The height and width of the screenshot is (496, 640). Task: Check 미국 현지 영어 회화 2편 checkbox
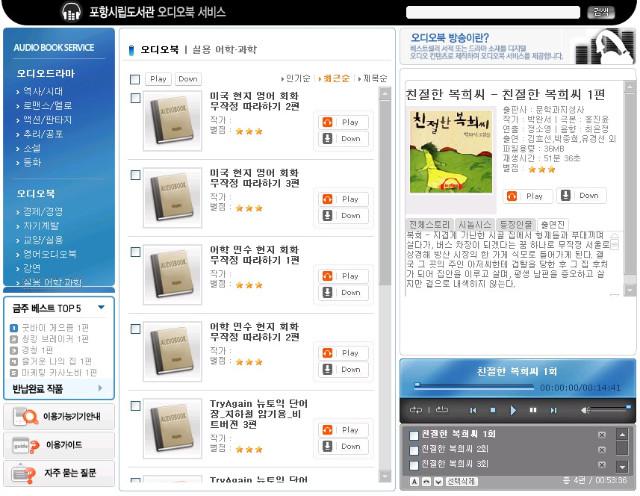(x=136, y=98)
